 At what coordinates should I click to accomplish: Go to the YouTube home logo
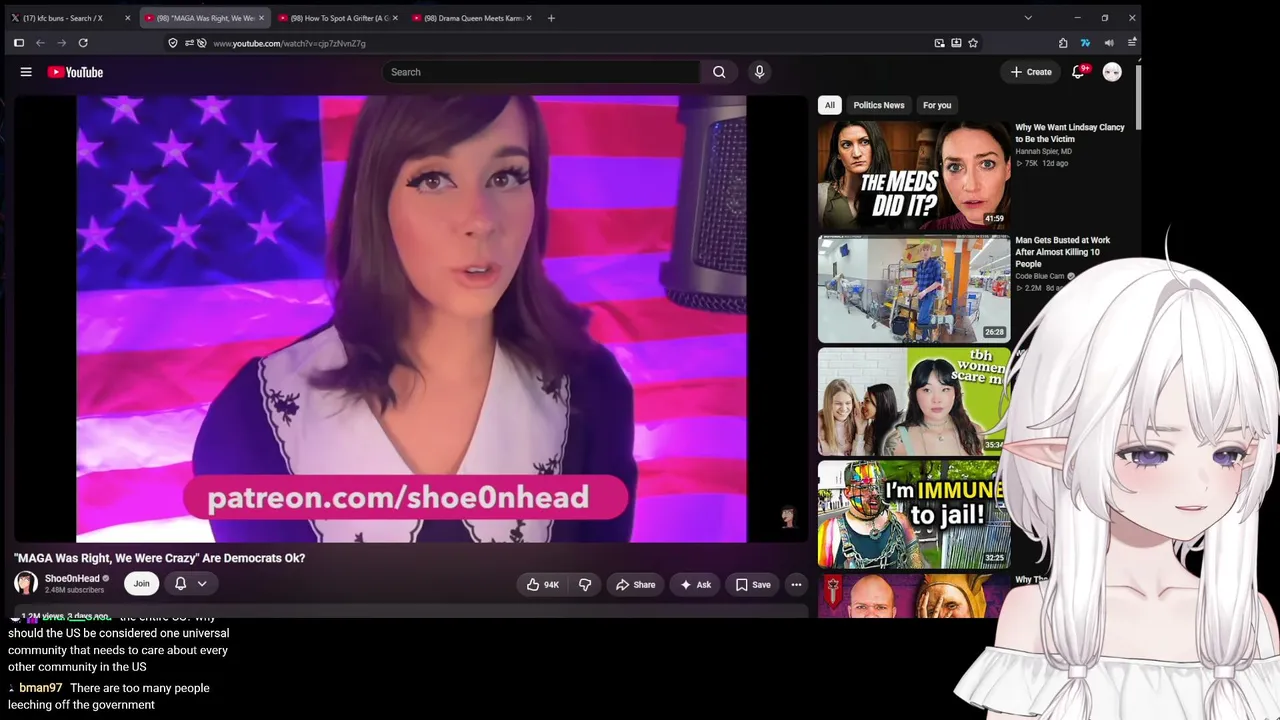point(75,72)
